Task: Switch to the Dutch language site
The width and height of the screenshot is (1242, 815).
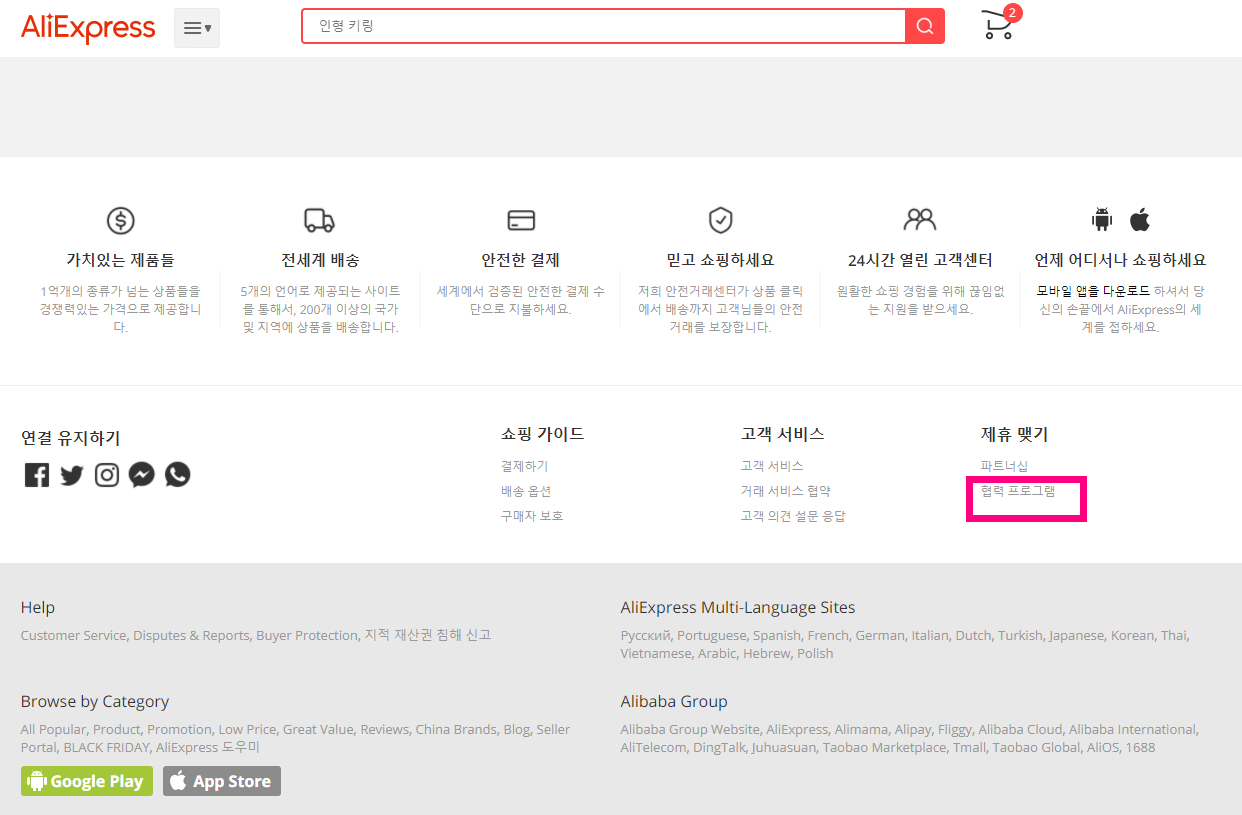Action: pos(973,635)
